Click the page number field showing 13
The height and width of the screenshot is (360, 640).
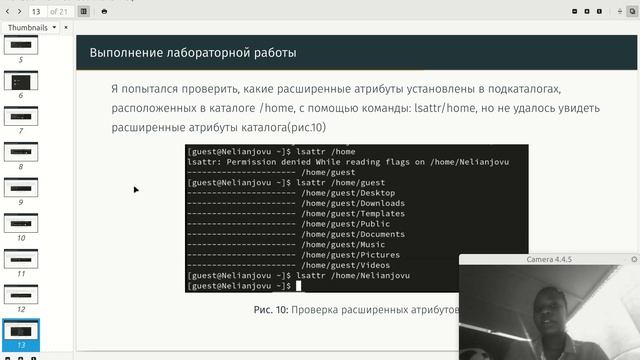click(x=37, y=12)
